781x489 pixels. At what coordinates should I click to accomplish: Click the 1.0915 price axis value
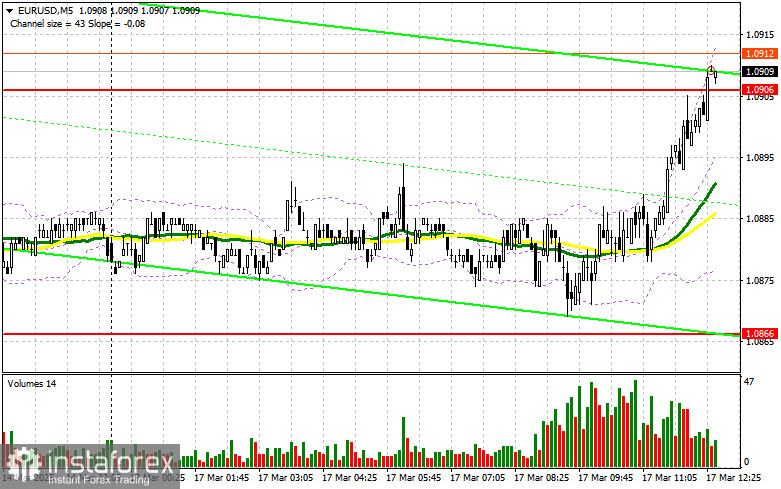(761, 34)
